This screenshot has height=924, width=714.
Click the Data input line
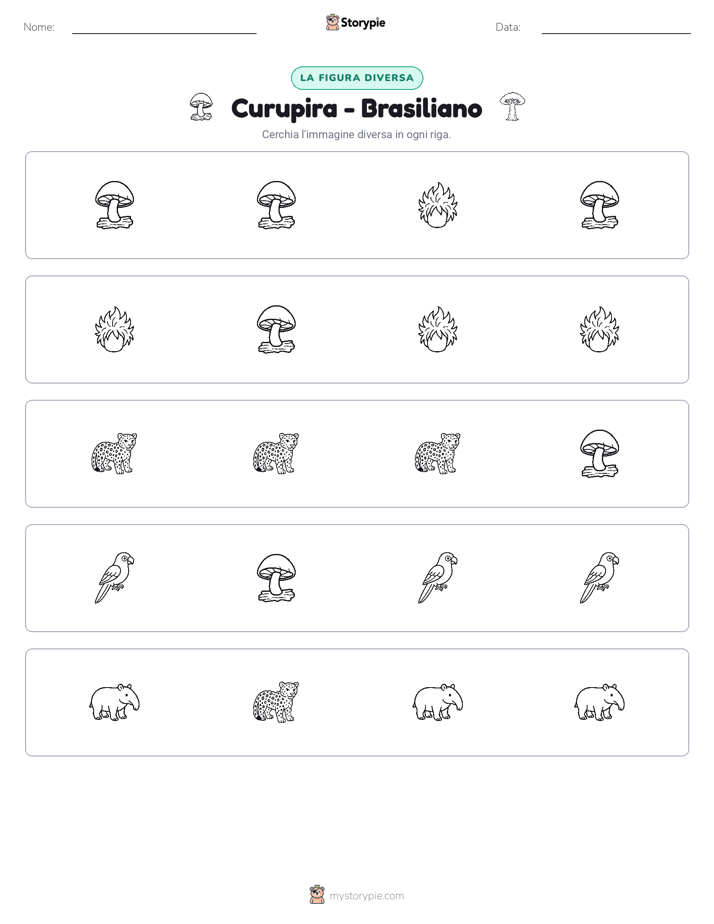(616, 29)
